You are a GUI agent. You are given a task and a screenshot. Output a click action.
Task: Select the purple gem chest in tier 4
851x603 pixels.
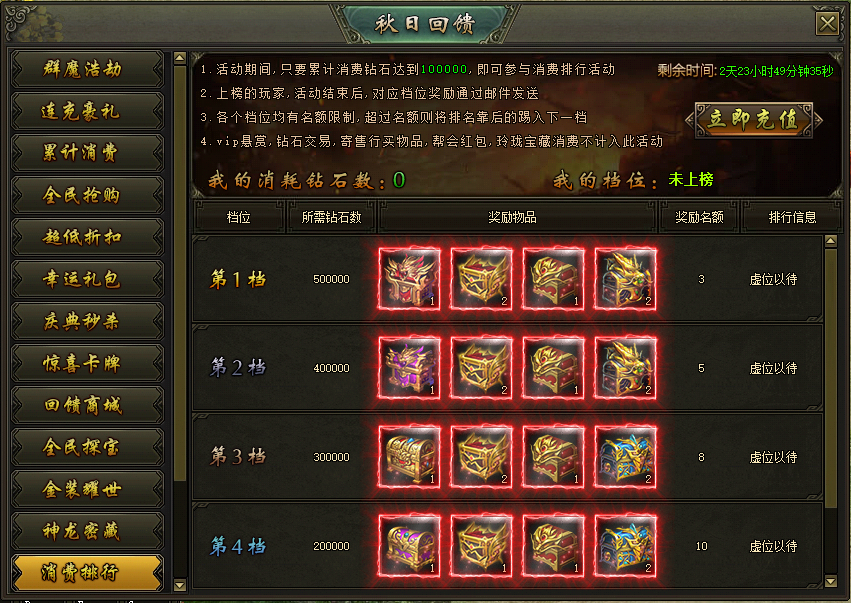409,546
